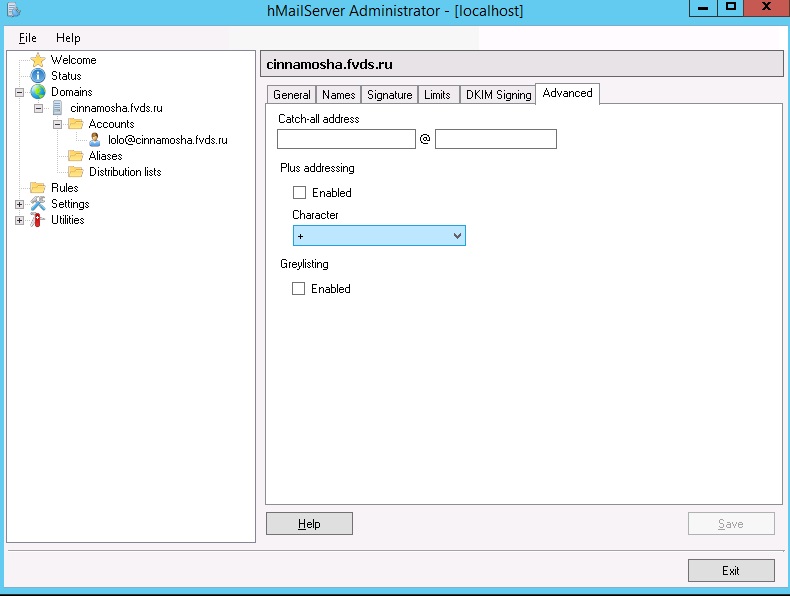Click the hMailServer app icon in title bar
The image size is (790, 596).
point(14,10)
